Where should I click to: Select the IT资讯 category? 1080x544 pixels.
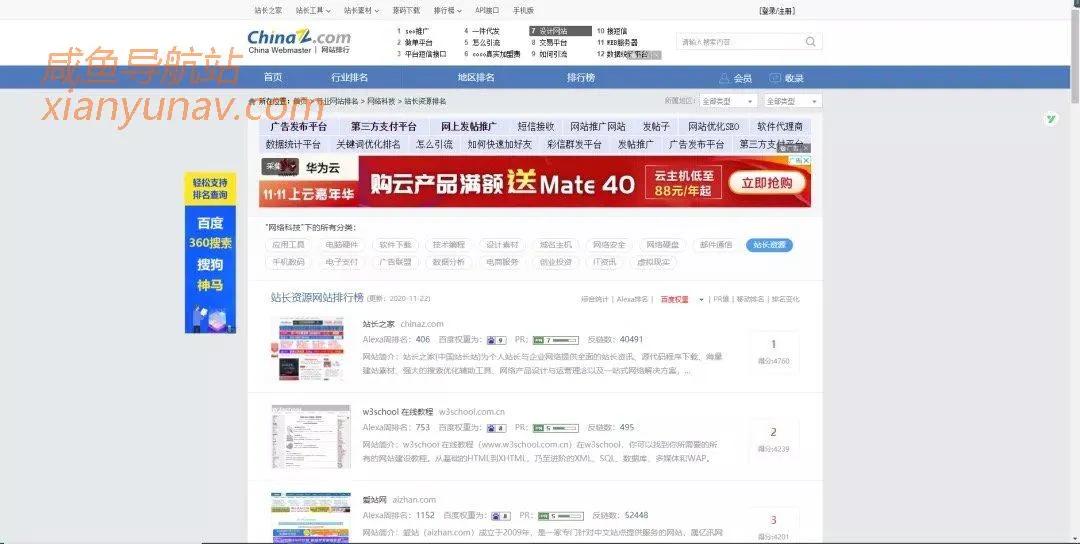[605, 262]
